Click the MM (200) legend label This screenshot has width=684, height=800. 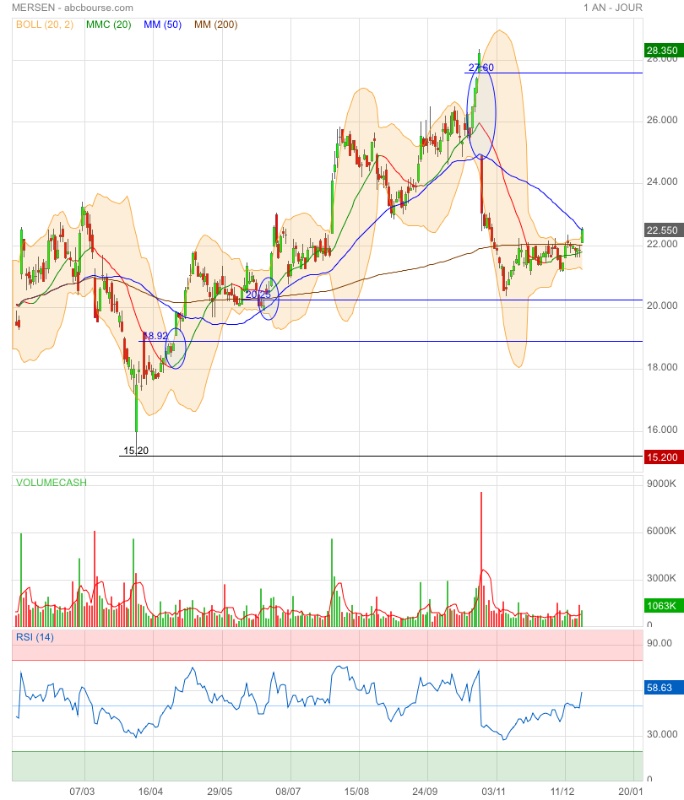[x=215, y=24]
